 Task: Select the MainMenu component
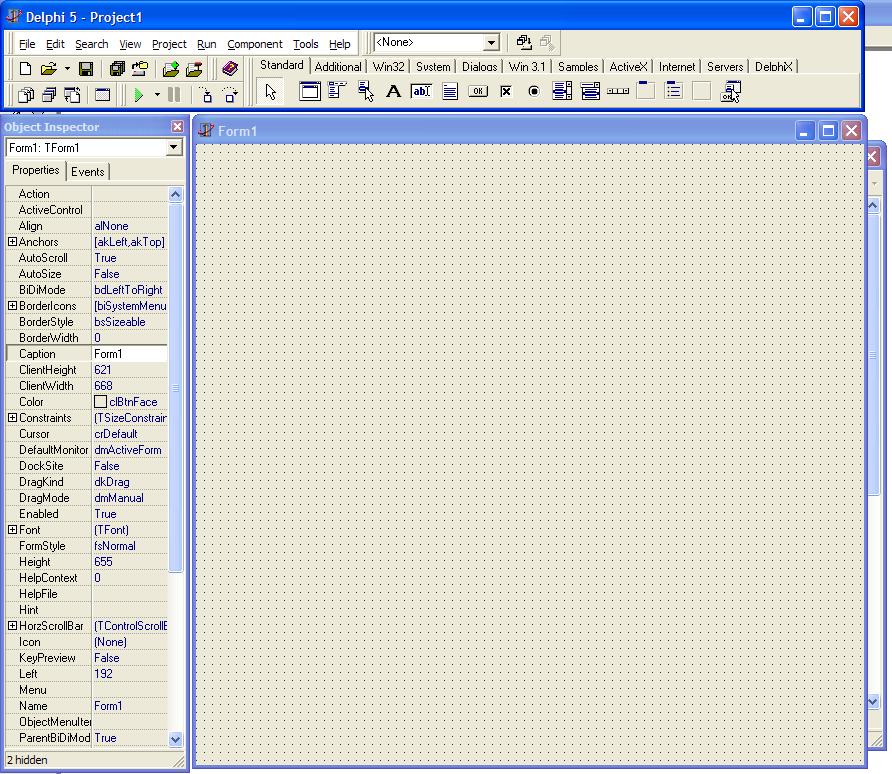click(337, 91)
